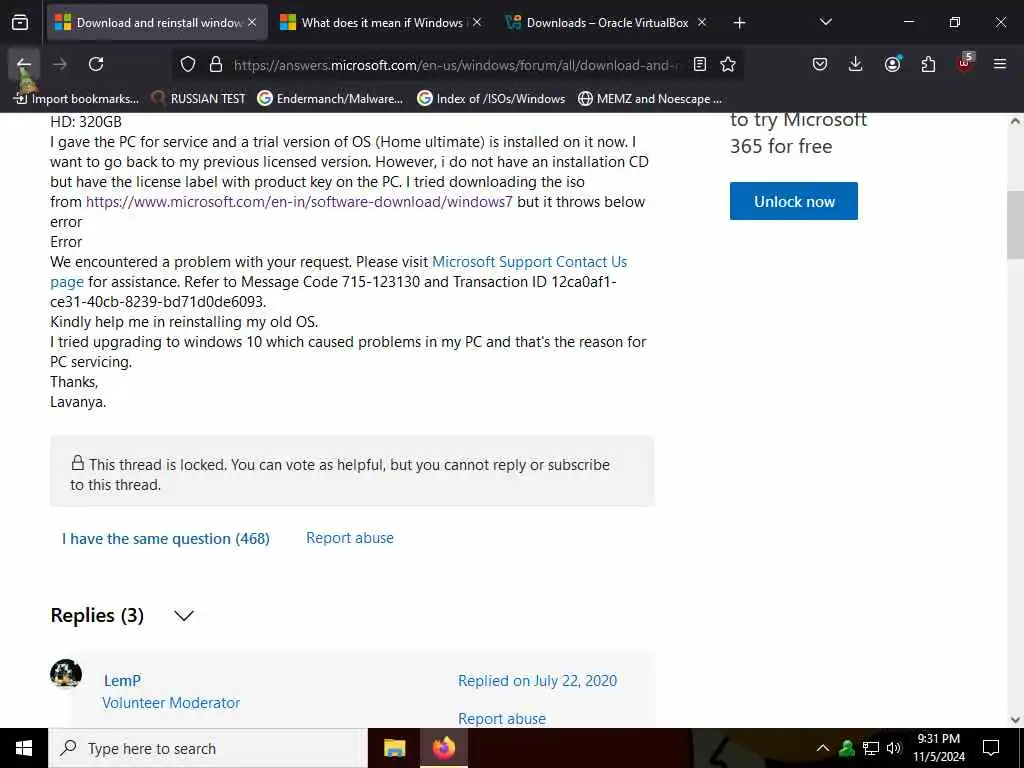Click scrollbar down arrow
This screenshot has height=768, width=1024.
1015,720
